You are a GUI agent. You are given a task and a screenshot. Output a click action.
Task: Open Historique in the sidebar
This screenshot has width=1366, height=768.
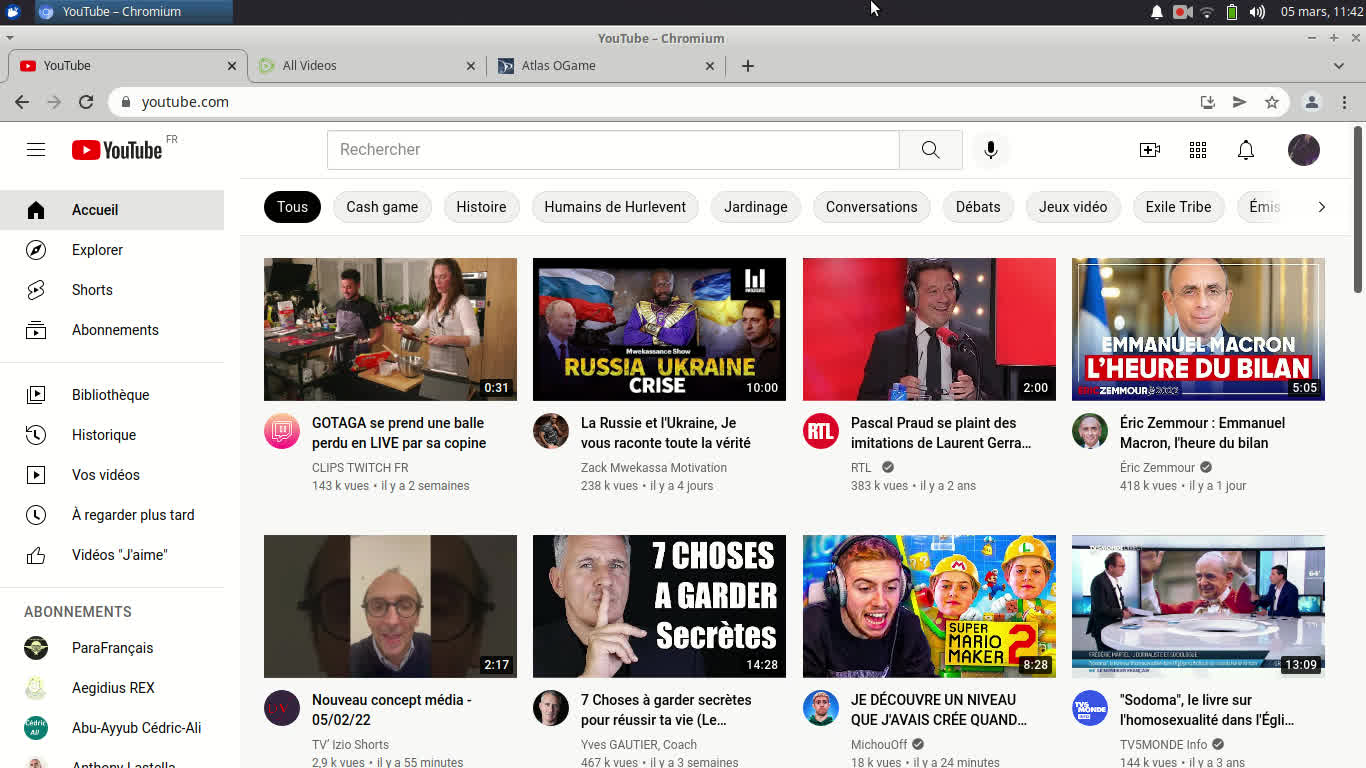click(112, 435)
